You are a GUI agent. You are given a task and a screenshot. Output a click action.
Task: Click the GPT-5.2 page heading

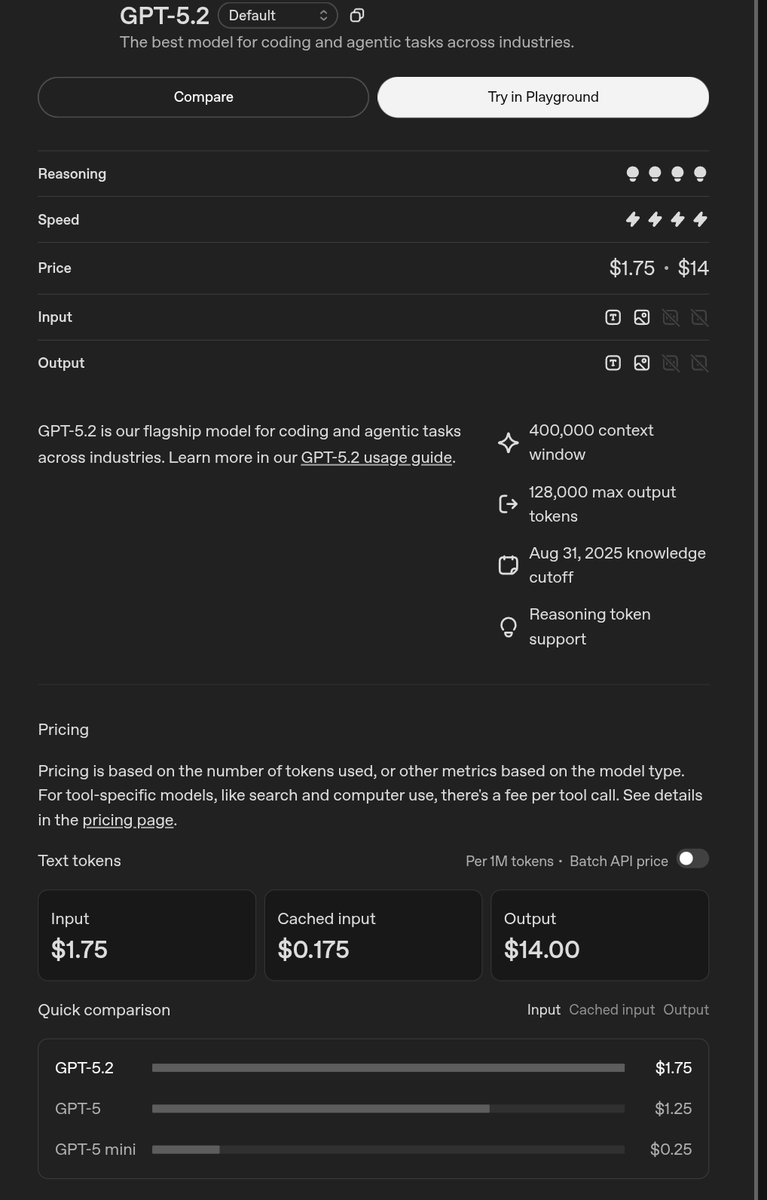164,15
